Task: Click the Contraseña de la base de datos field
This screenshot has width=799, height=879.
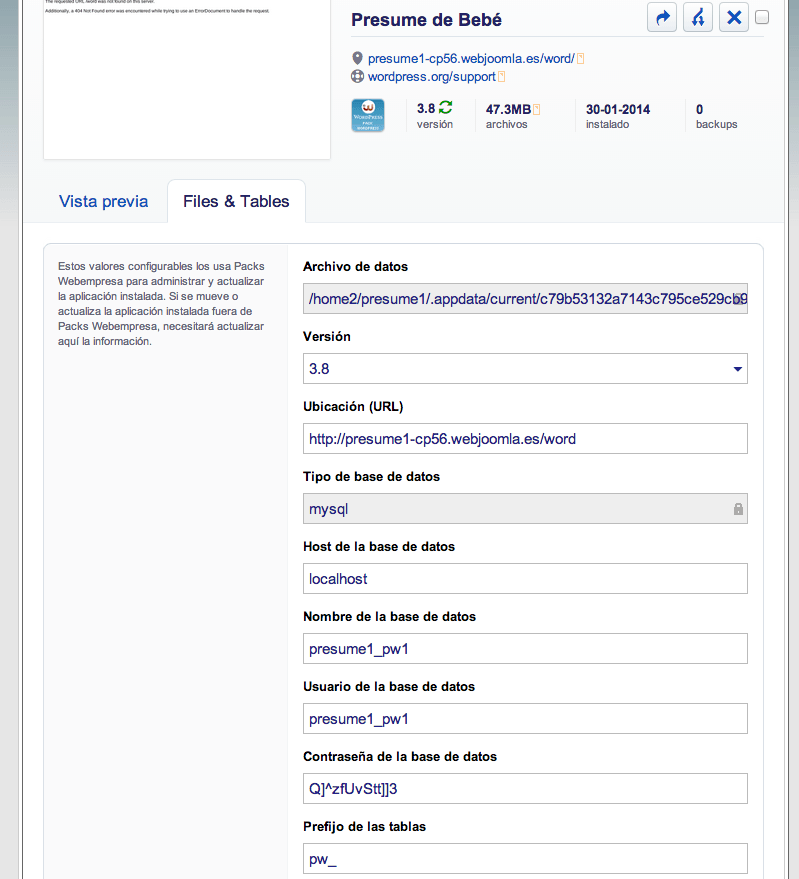Action: (x=525, y=789)
